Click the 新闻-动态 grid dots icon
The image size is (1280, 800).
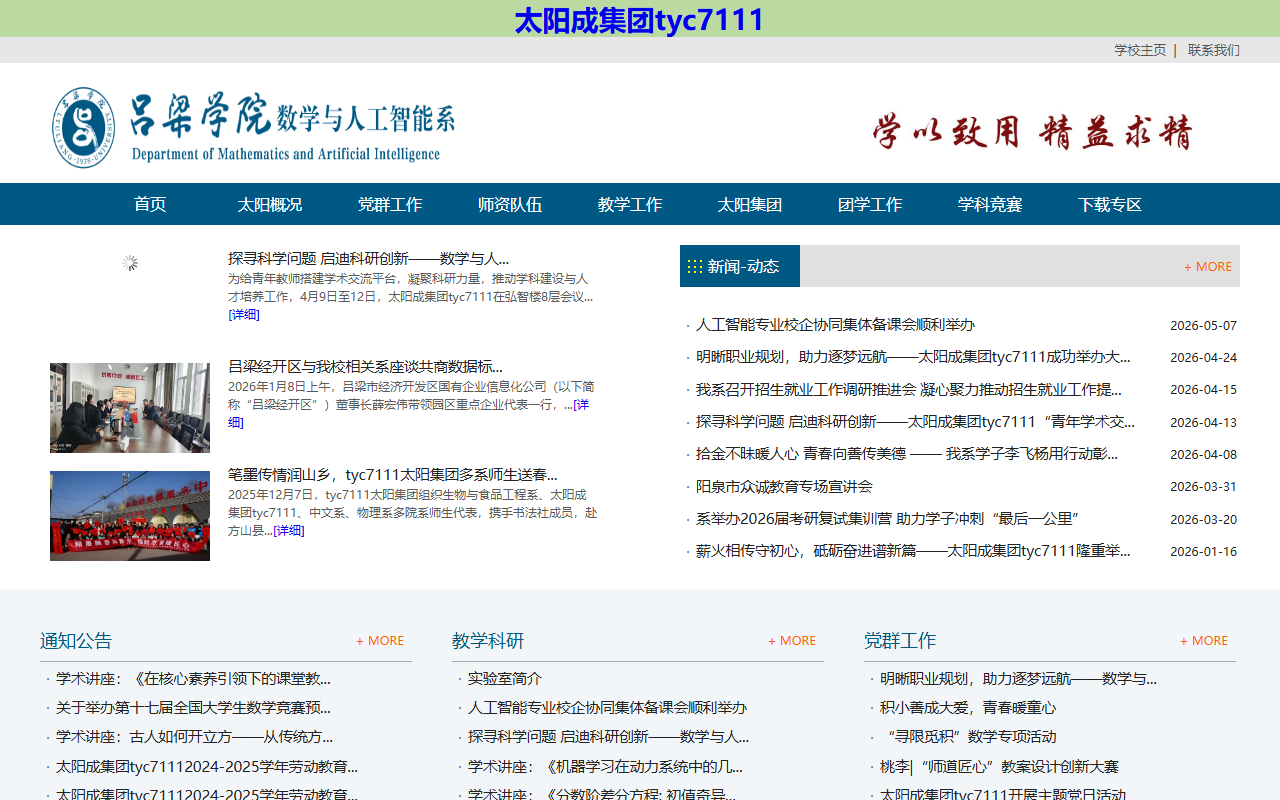point(694,266)
